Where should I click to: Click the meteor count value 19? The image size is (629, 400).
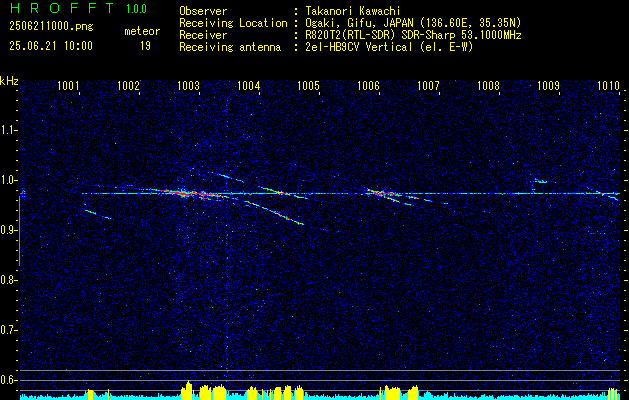point(145,46)
